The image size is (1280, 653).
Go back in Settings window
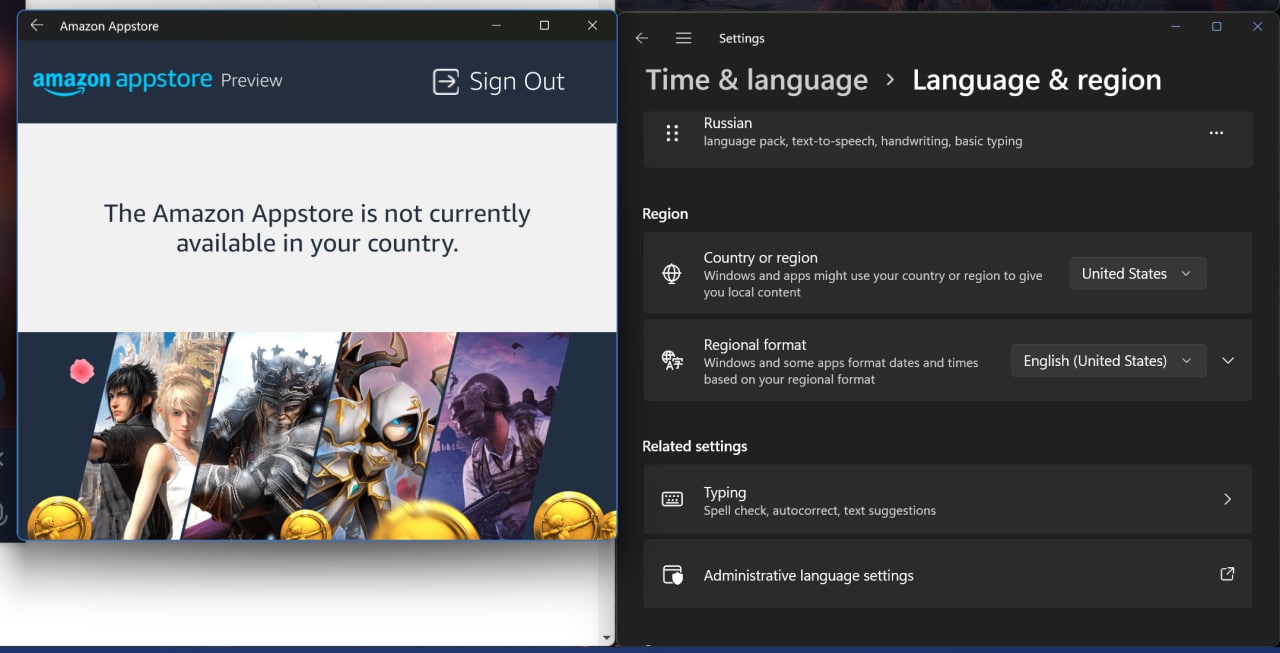642,38
